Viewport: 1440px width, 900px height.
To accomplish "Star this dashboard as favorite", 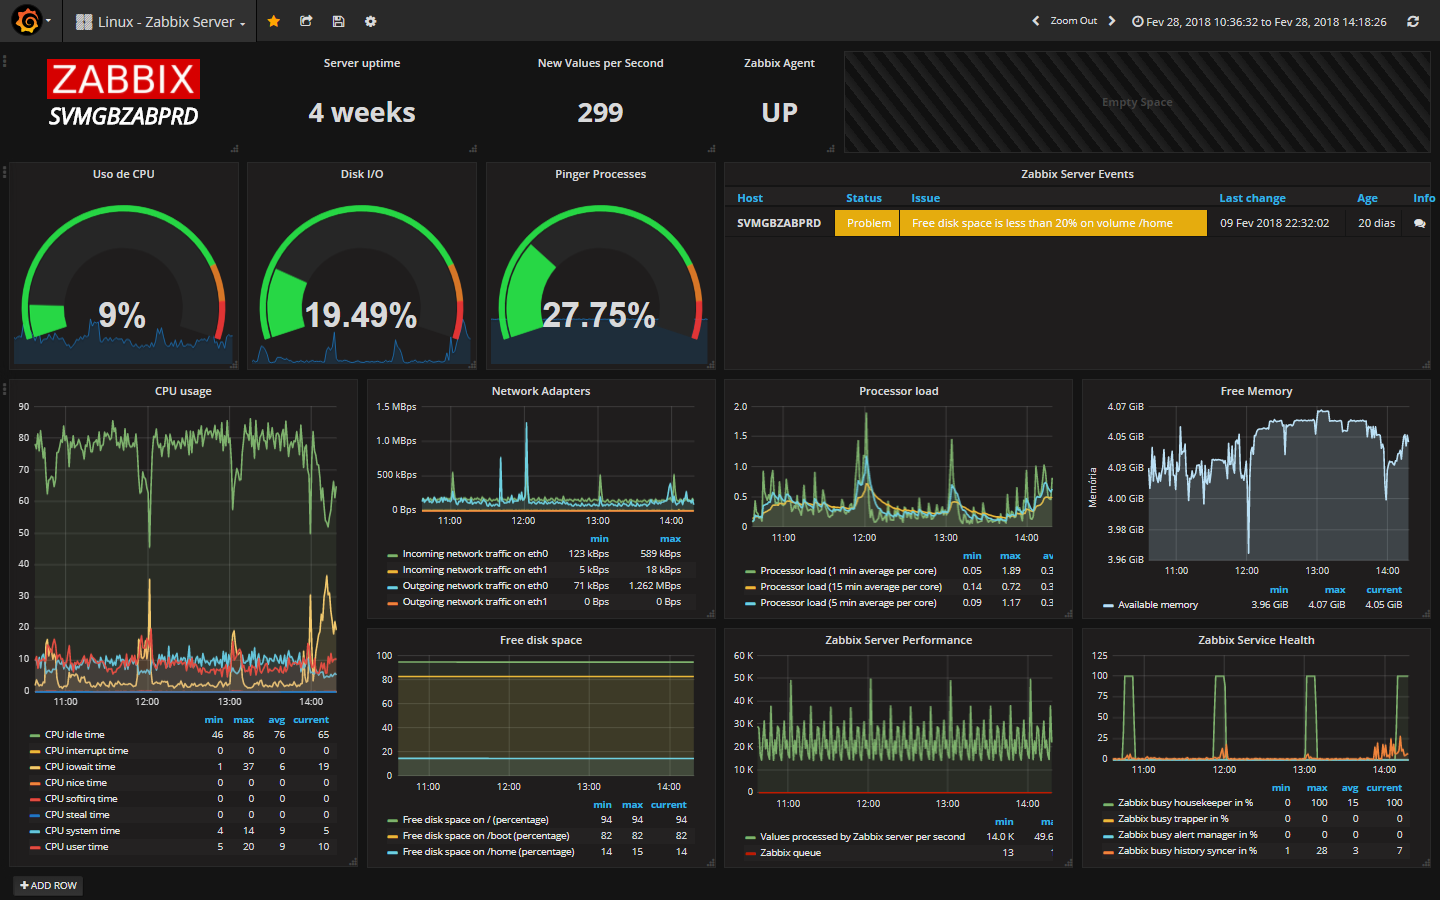I will [x=274, y=21].
